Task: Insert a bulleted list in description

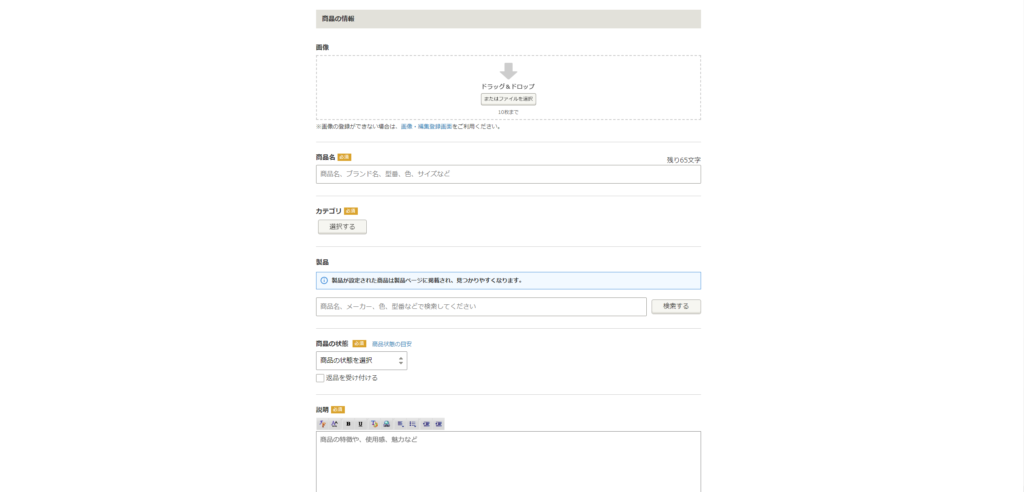Action: coord(400,424)
